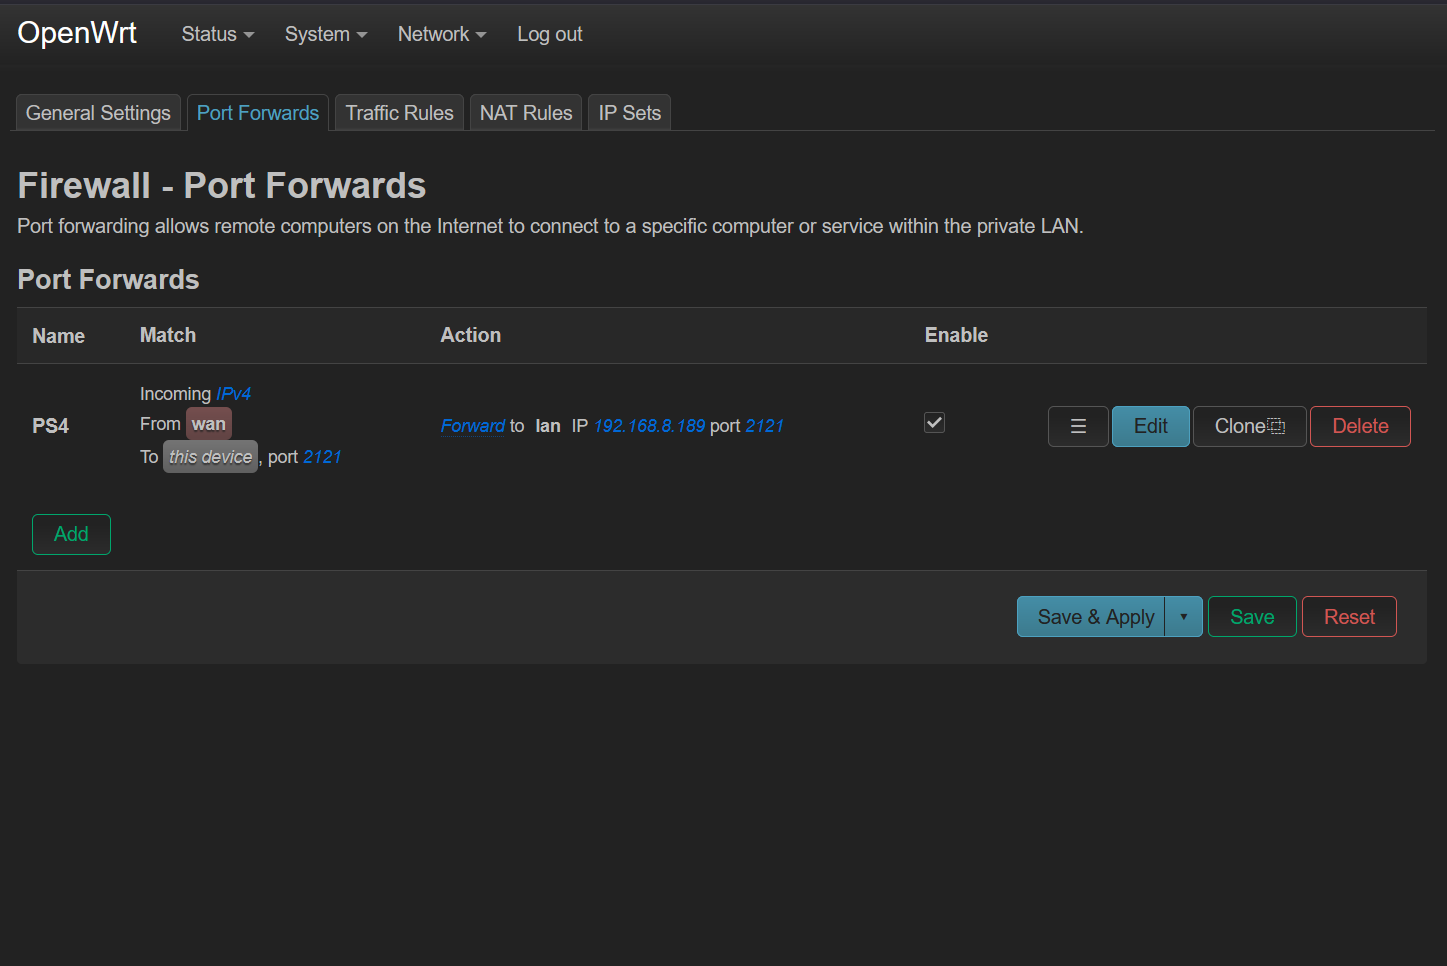Reset pending changes
The image size is (1447, 966).
pyautogui.click(x=1349, y=617)
